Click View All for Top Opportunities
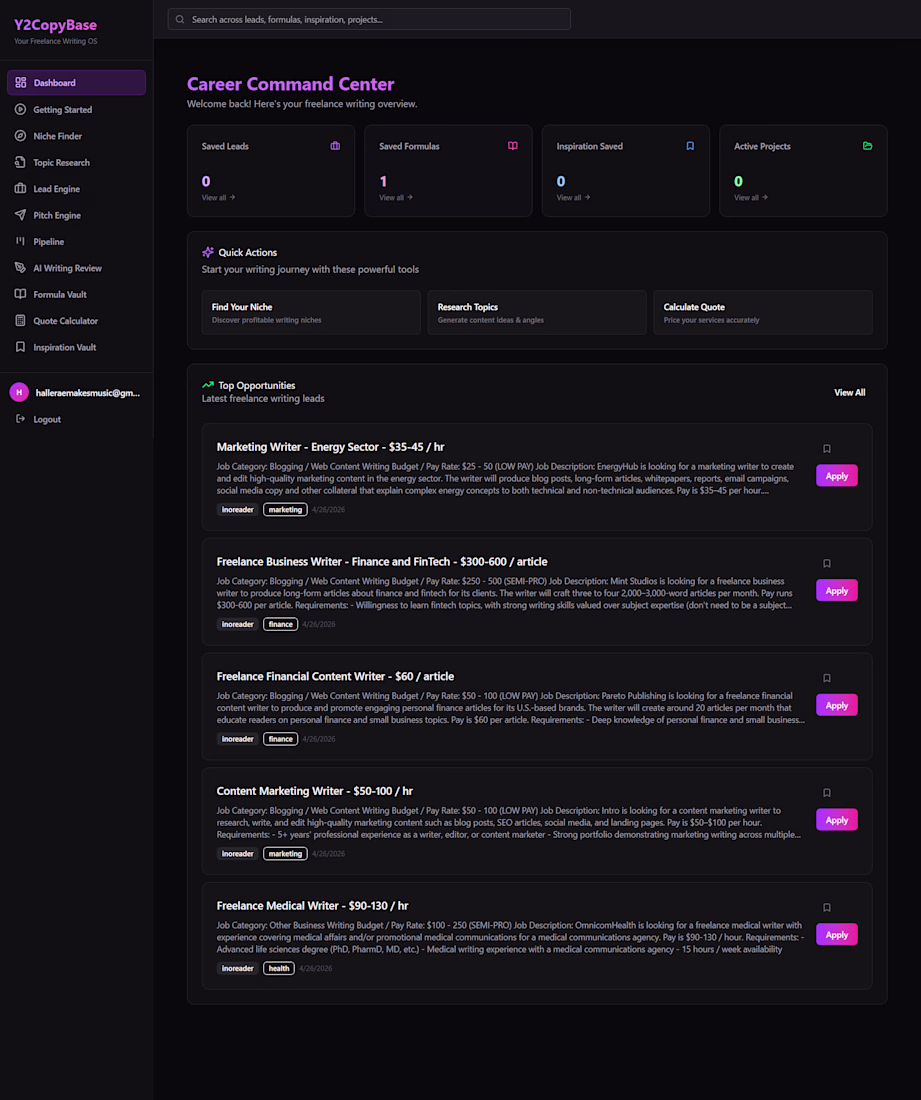 click(x=850, y=393)
